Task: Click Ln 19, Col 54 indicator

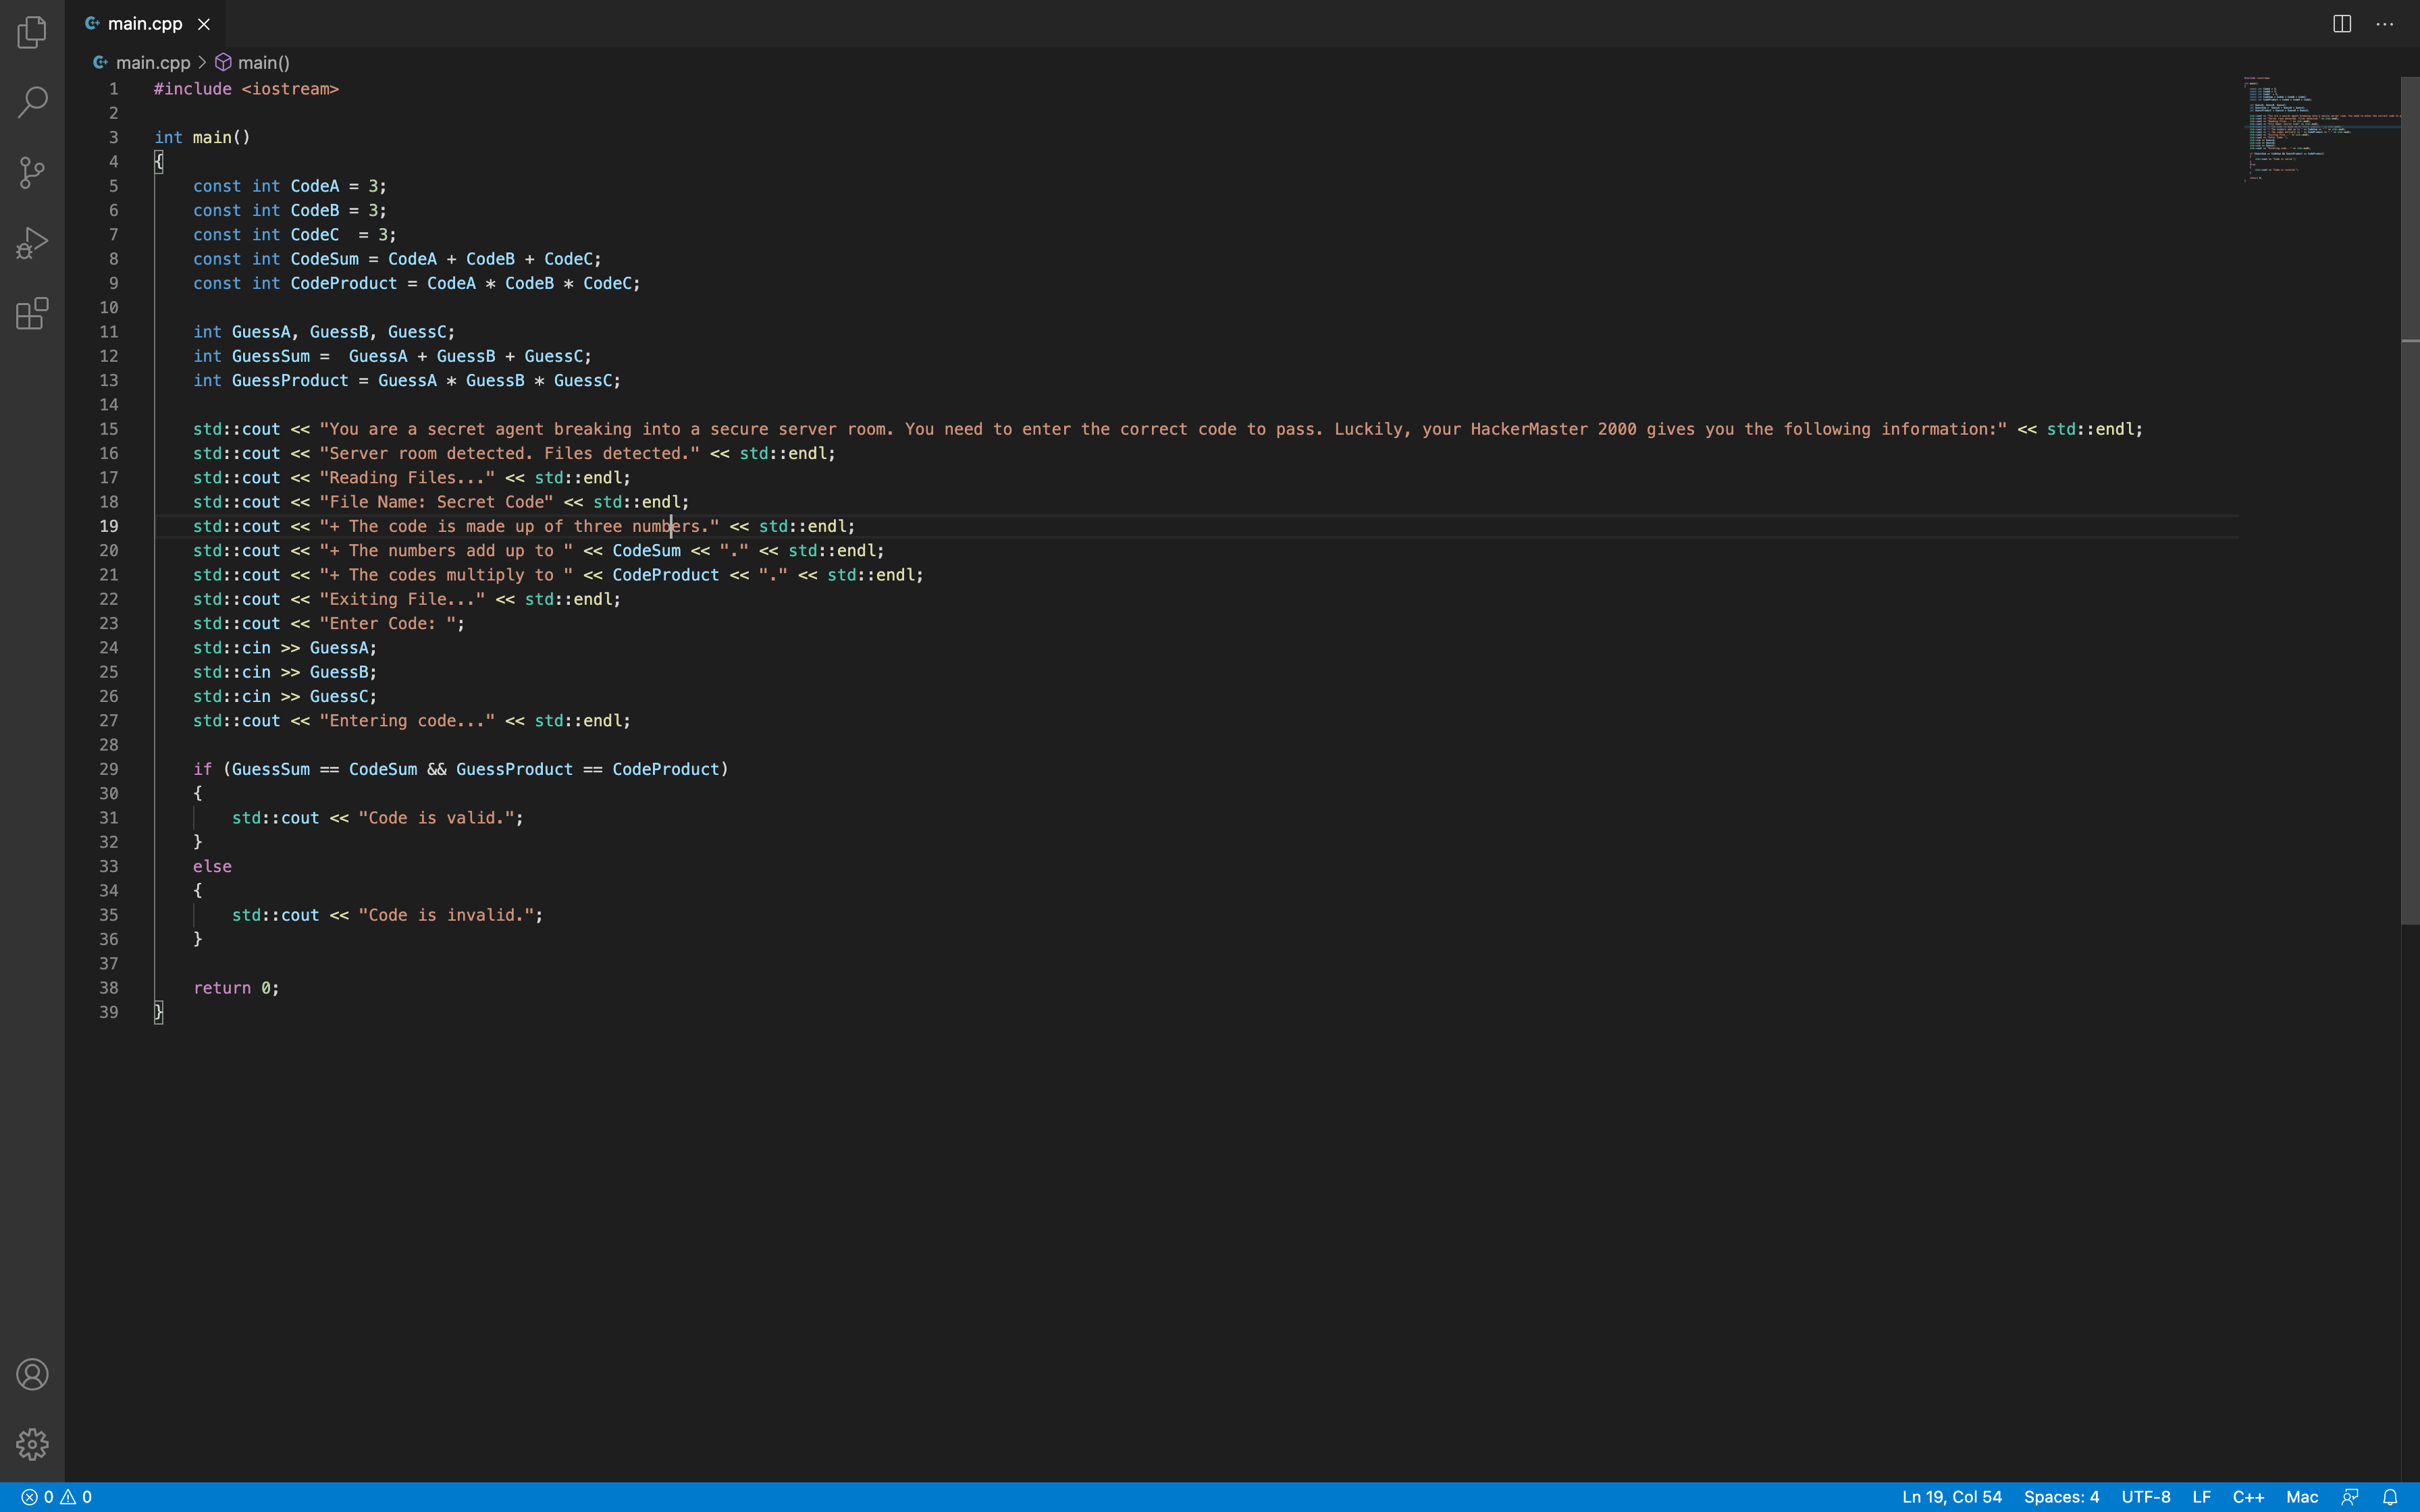Action: (x=1951, y=1497)
